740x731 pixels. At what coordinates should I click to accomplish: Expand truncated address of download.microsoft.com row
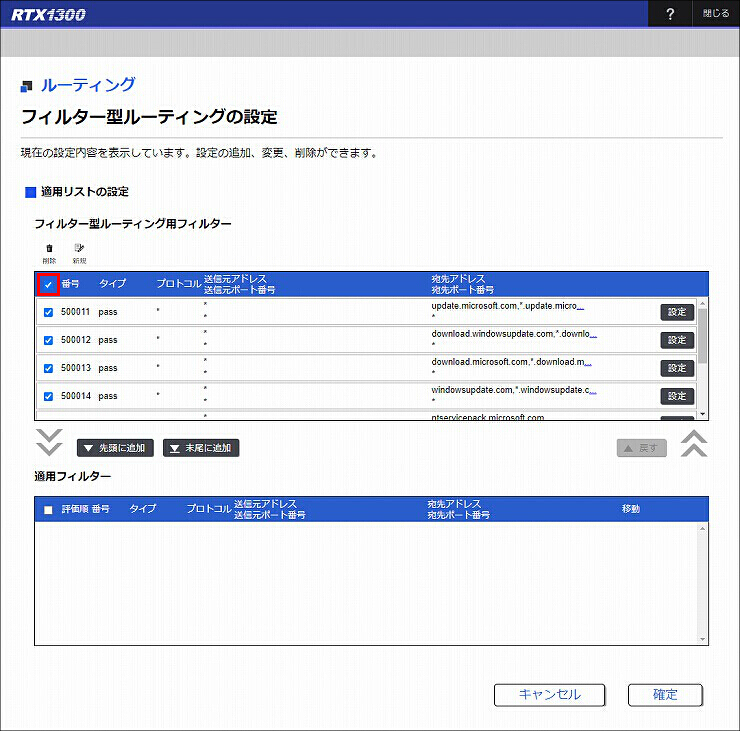(588, 363)
